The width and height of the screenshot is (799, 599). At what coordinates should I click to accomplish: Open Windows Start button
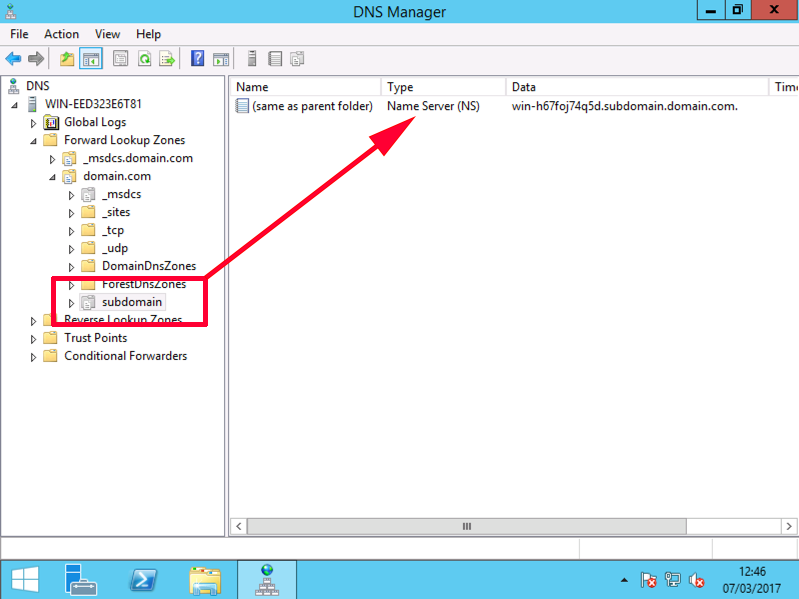tap(25, 580)
